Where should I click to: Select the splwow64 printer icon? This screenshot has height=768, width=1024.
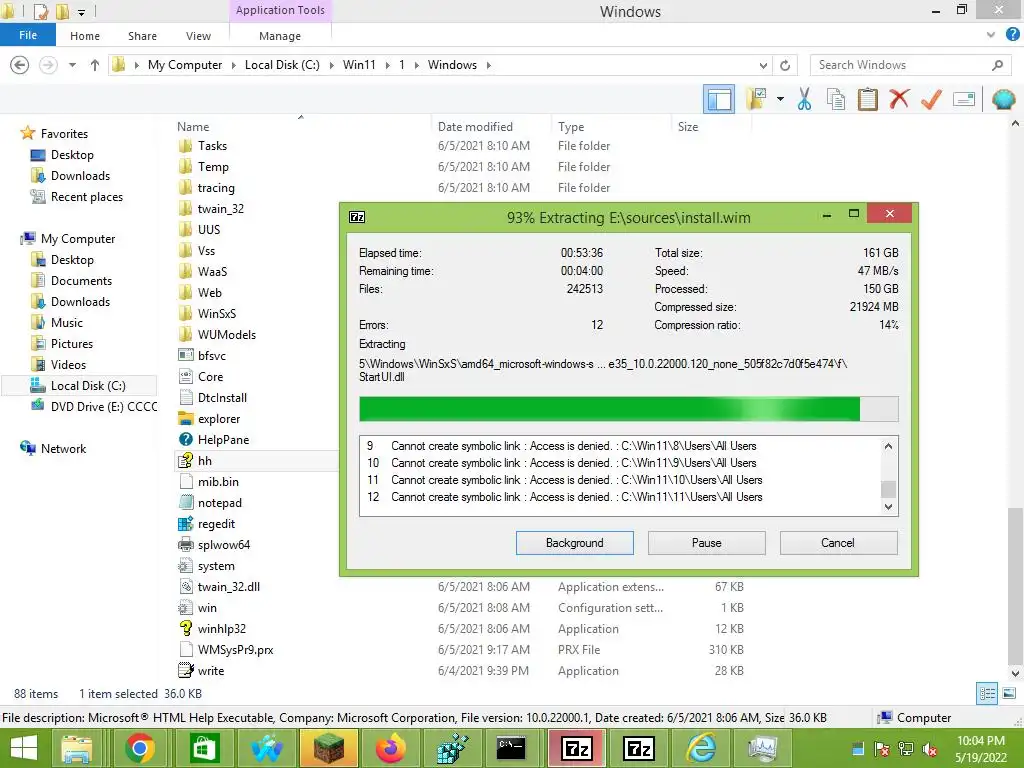[186, 545]
